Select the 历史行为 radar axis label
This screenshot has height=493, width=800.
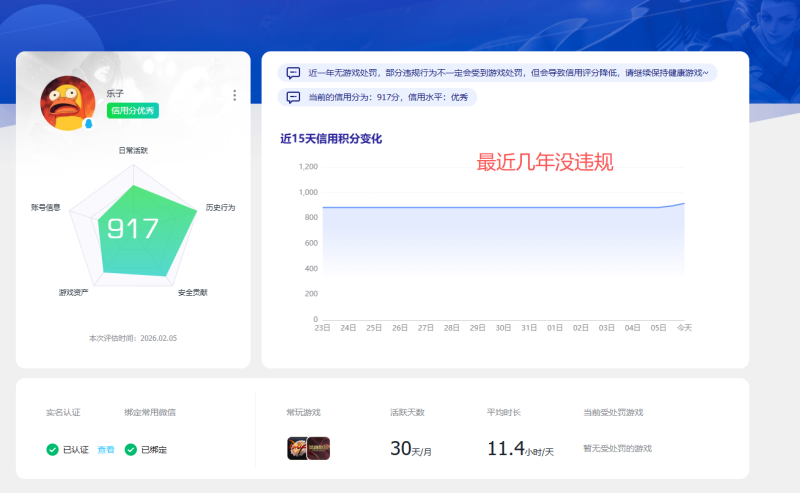tap(220, 207)
